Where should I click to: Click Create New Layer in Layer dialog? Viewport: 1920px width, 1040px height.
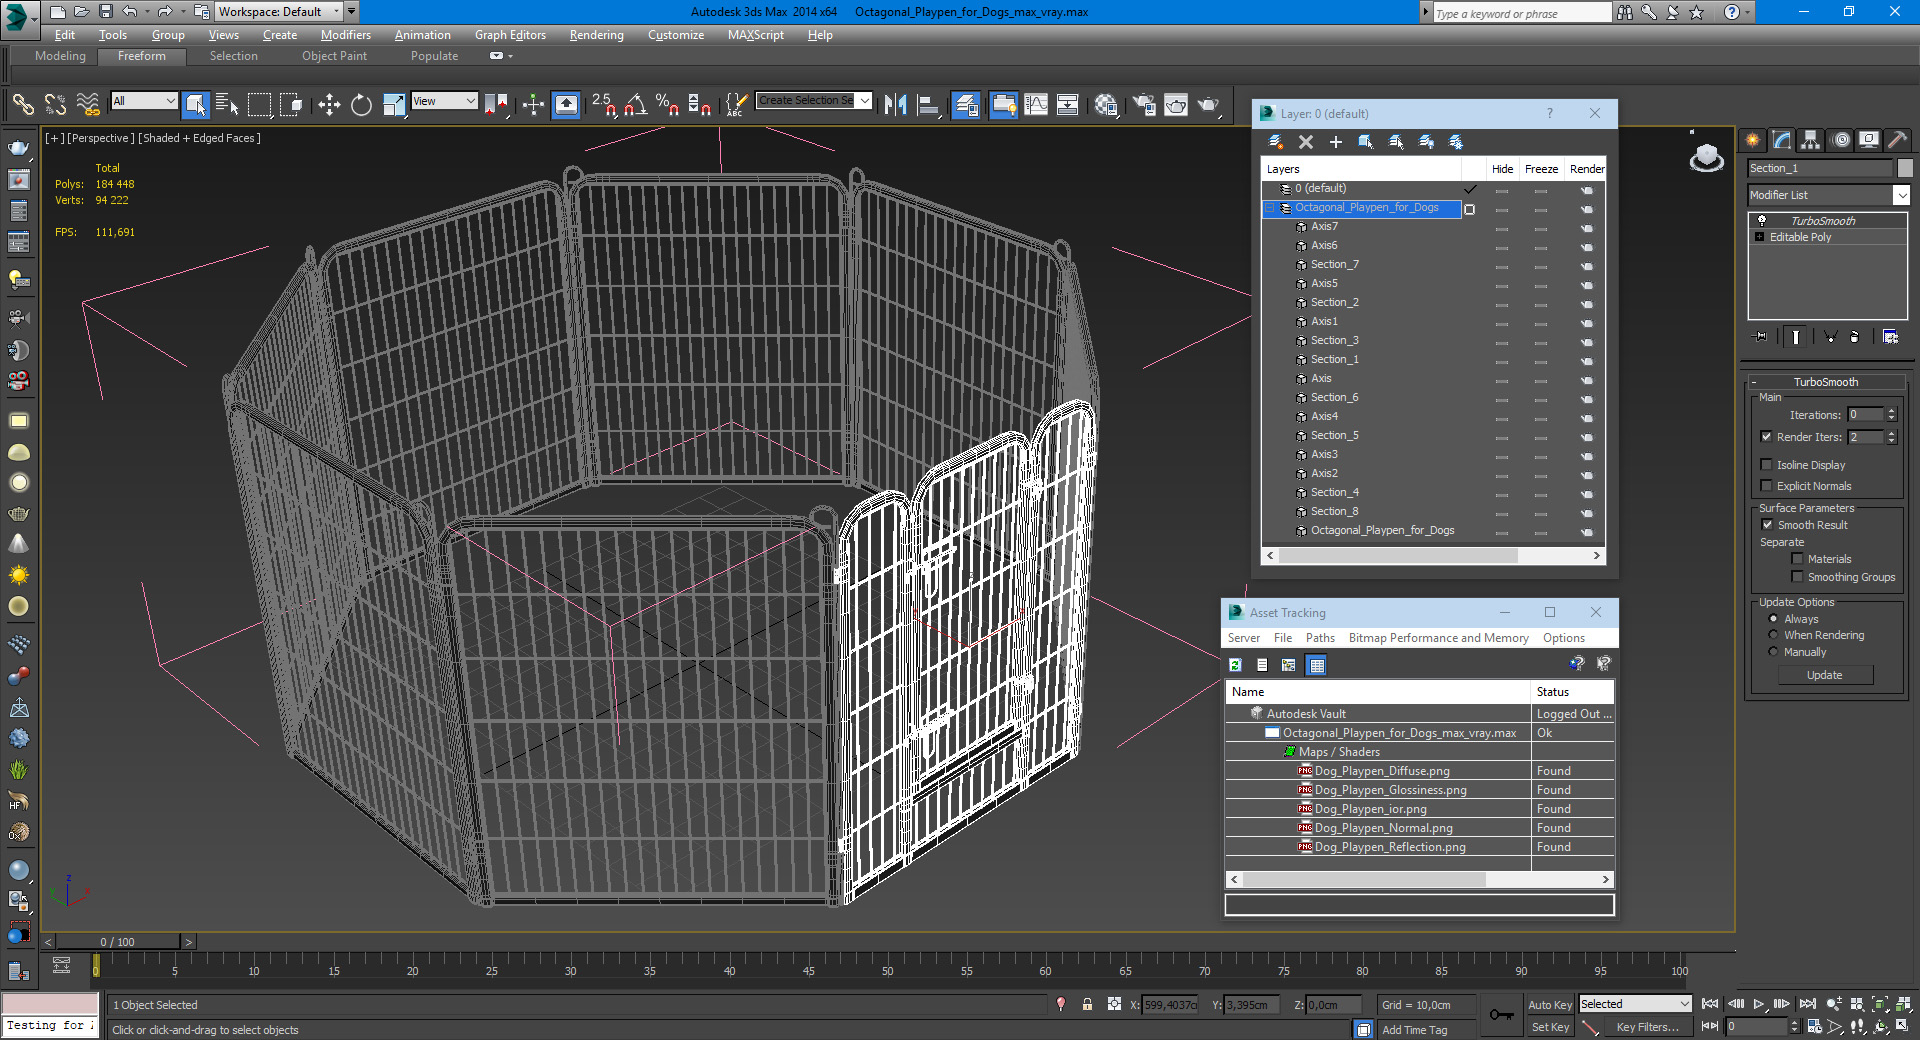(1276, 142)
